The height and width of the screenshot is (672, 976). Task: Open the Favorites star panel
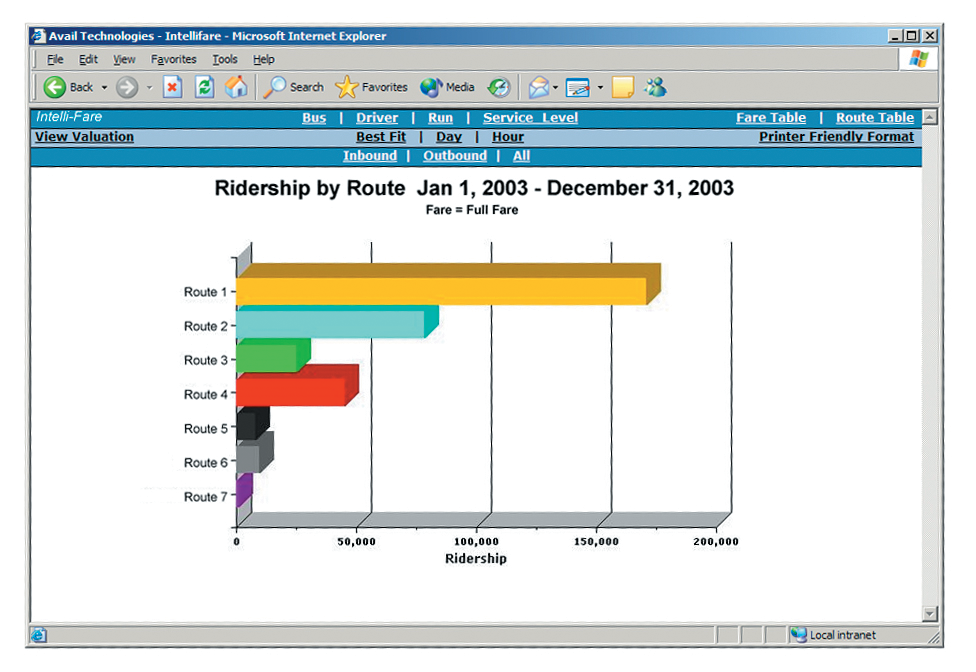[372, 88]
